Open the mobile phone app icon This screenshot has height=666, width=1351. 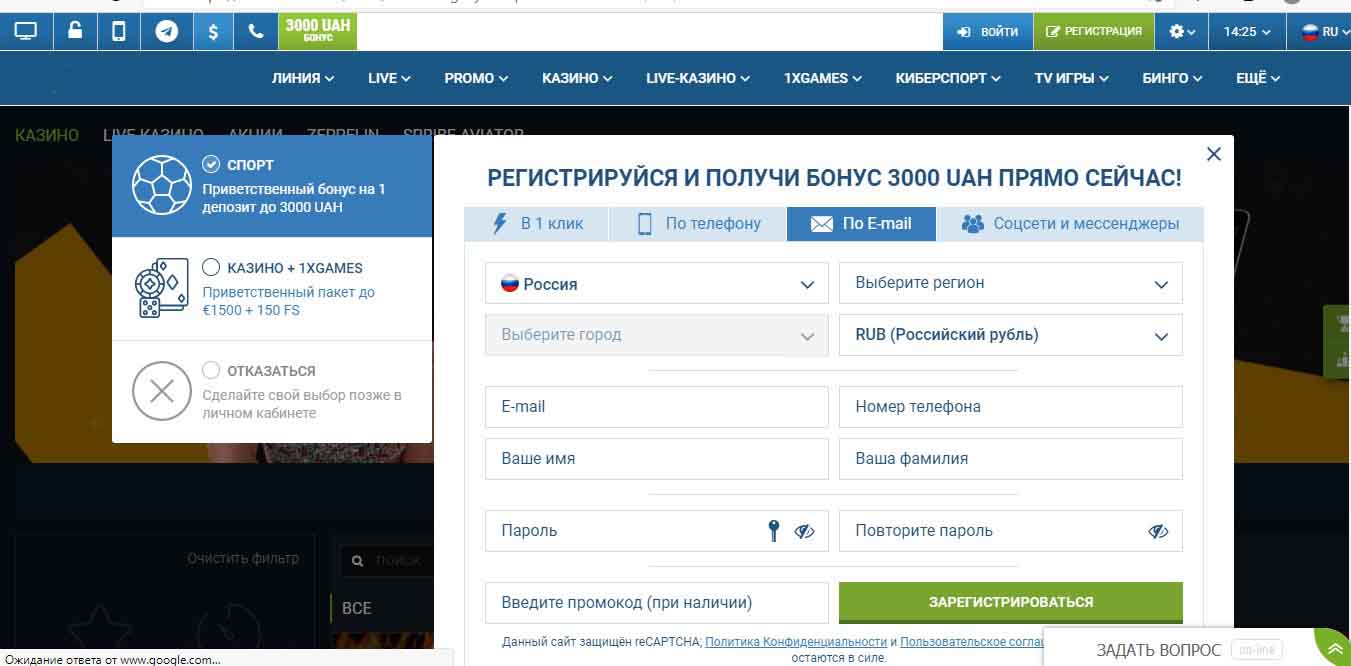point(119,32)
